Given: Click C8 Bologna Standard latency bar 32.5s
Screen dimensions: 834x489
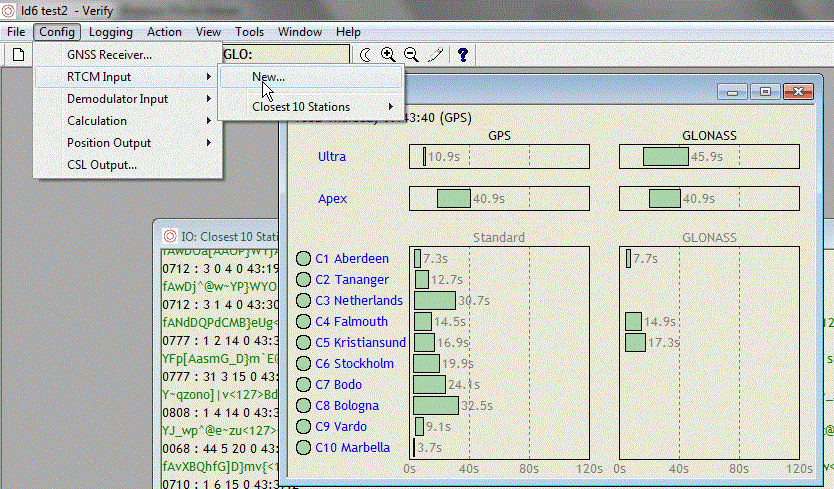Looking at the screenshot, I should pos(436,405).
